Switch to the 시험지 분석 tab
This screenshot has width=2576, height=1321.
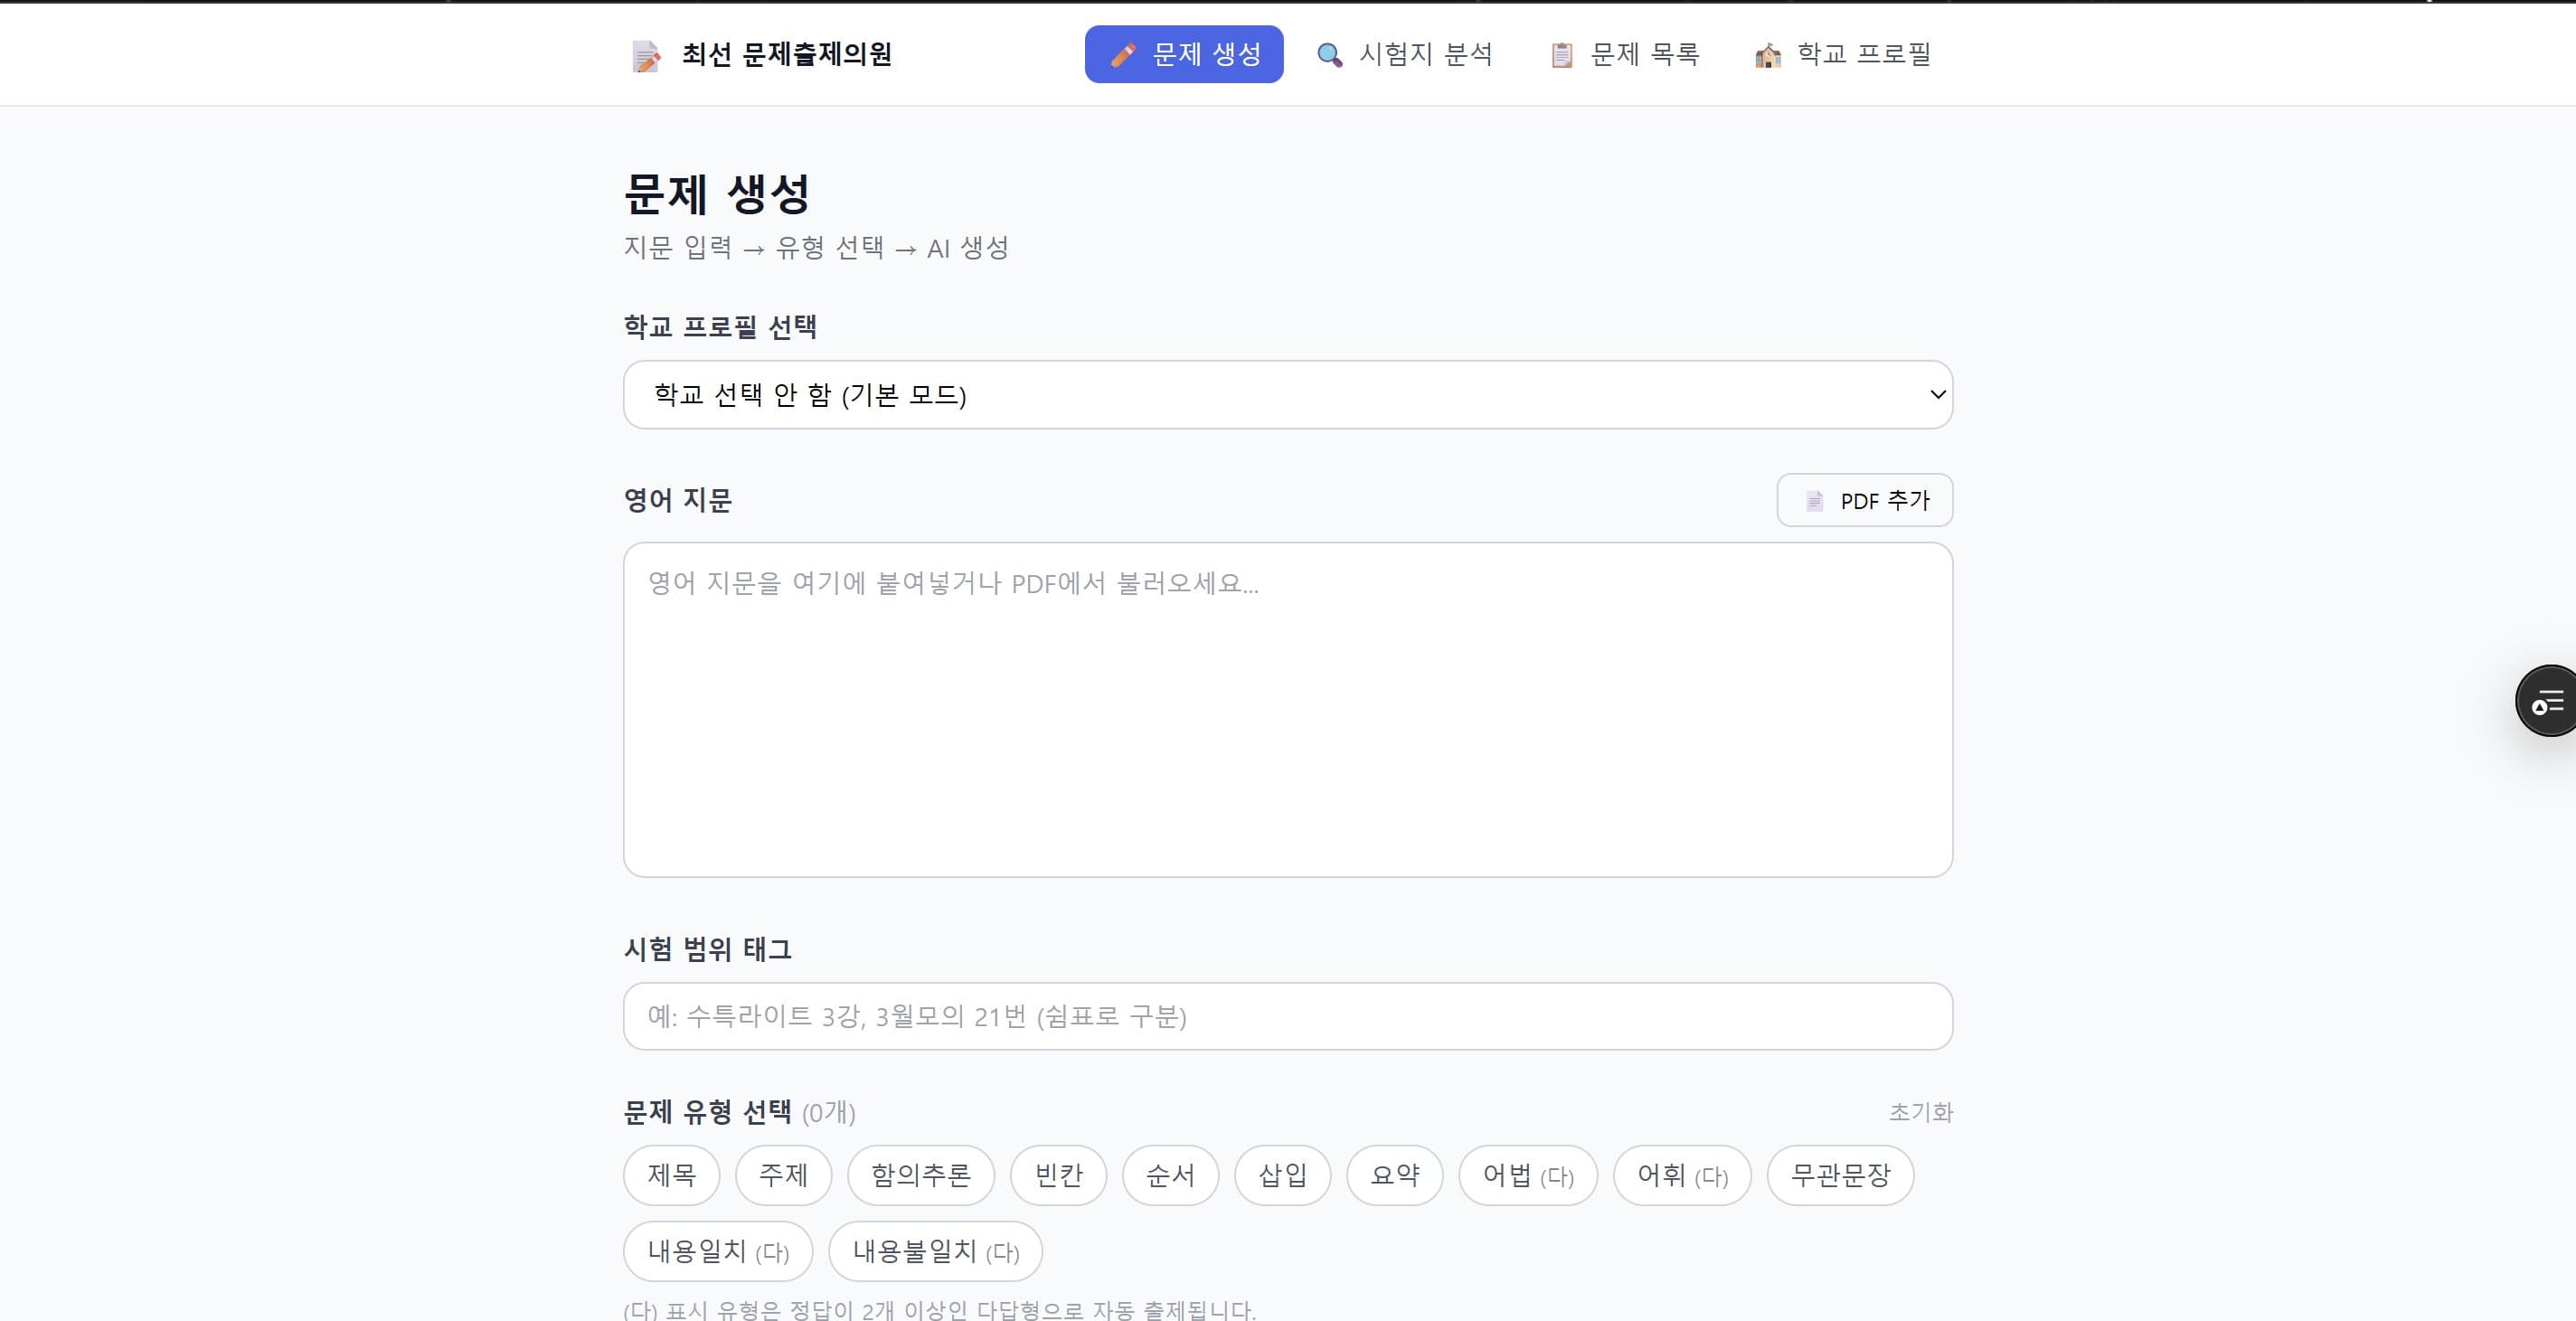[1404, 54]
